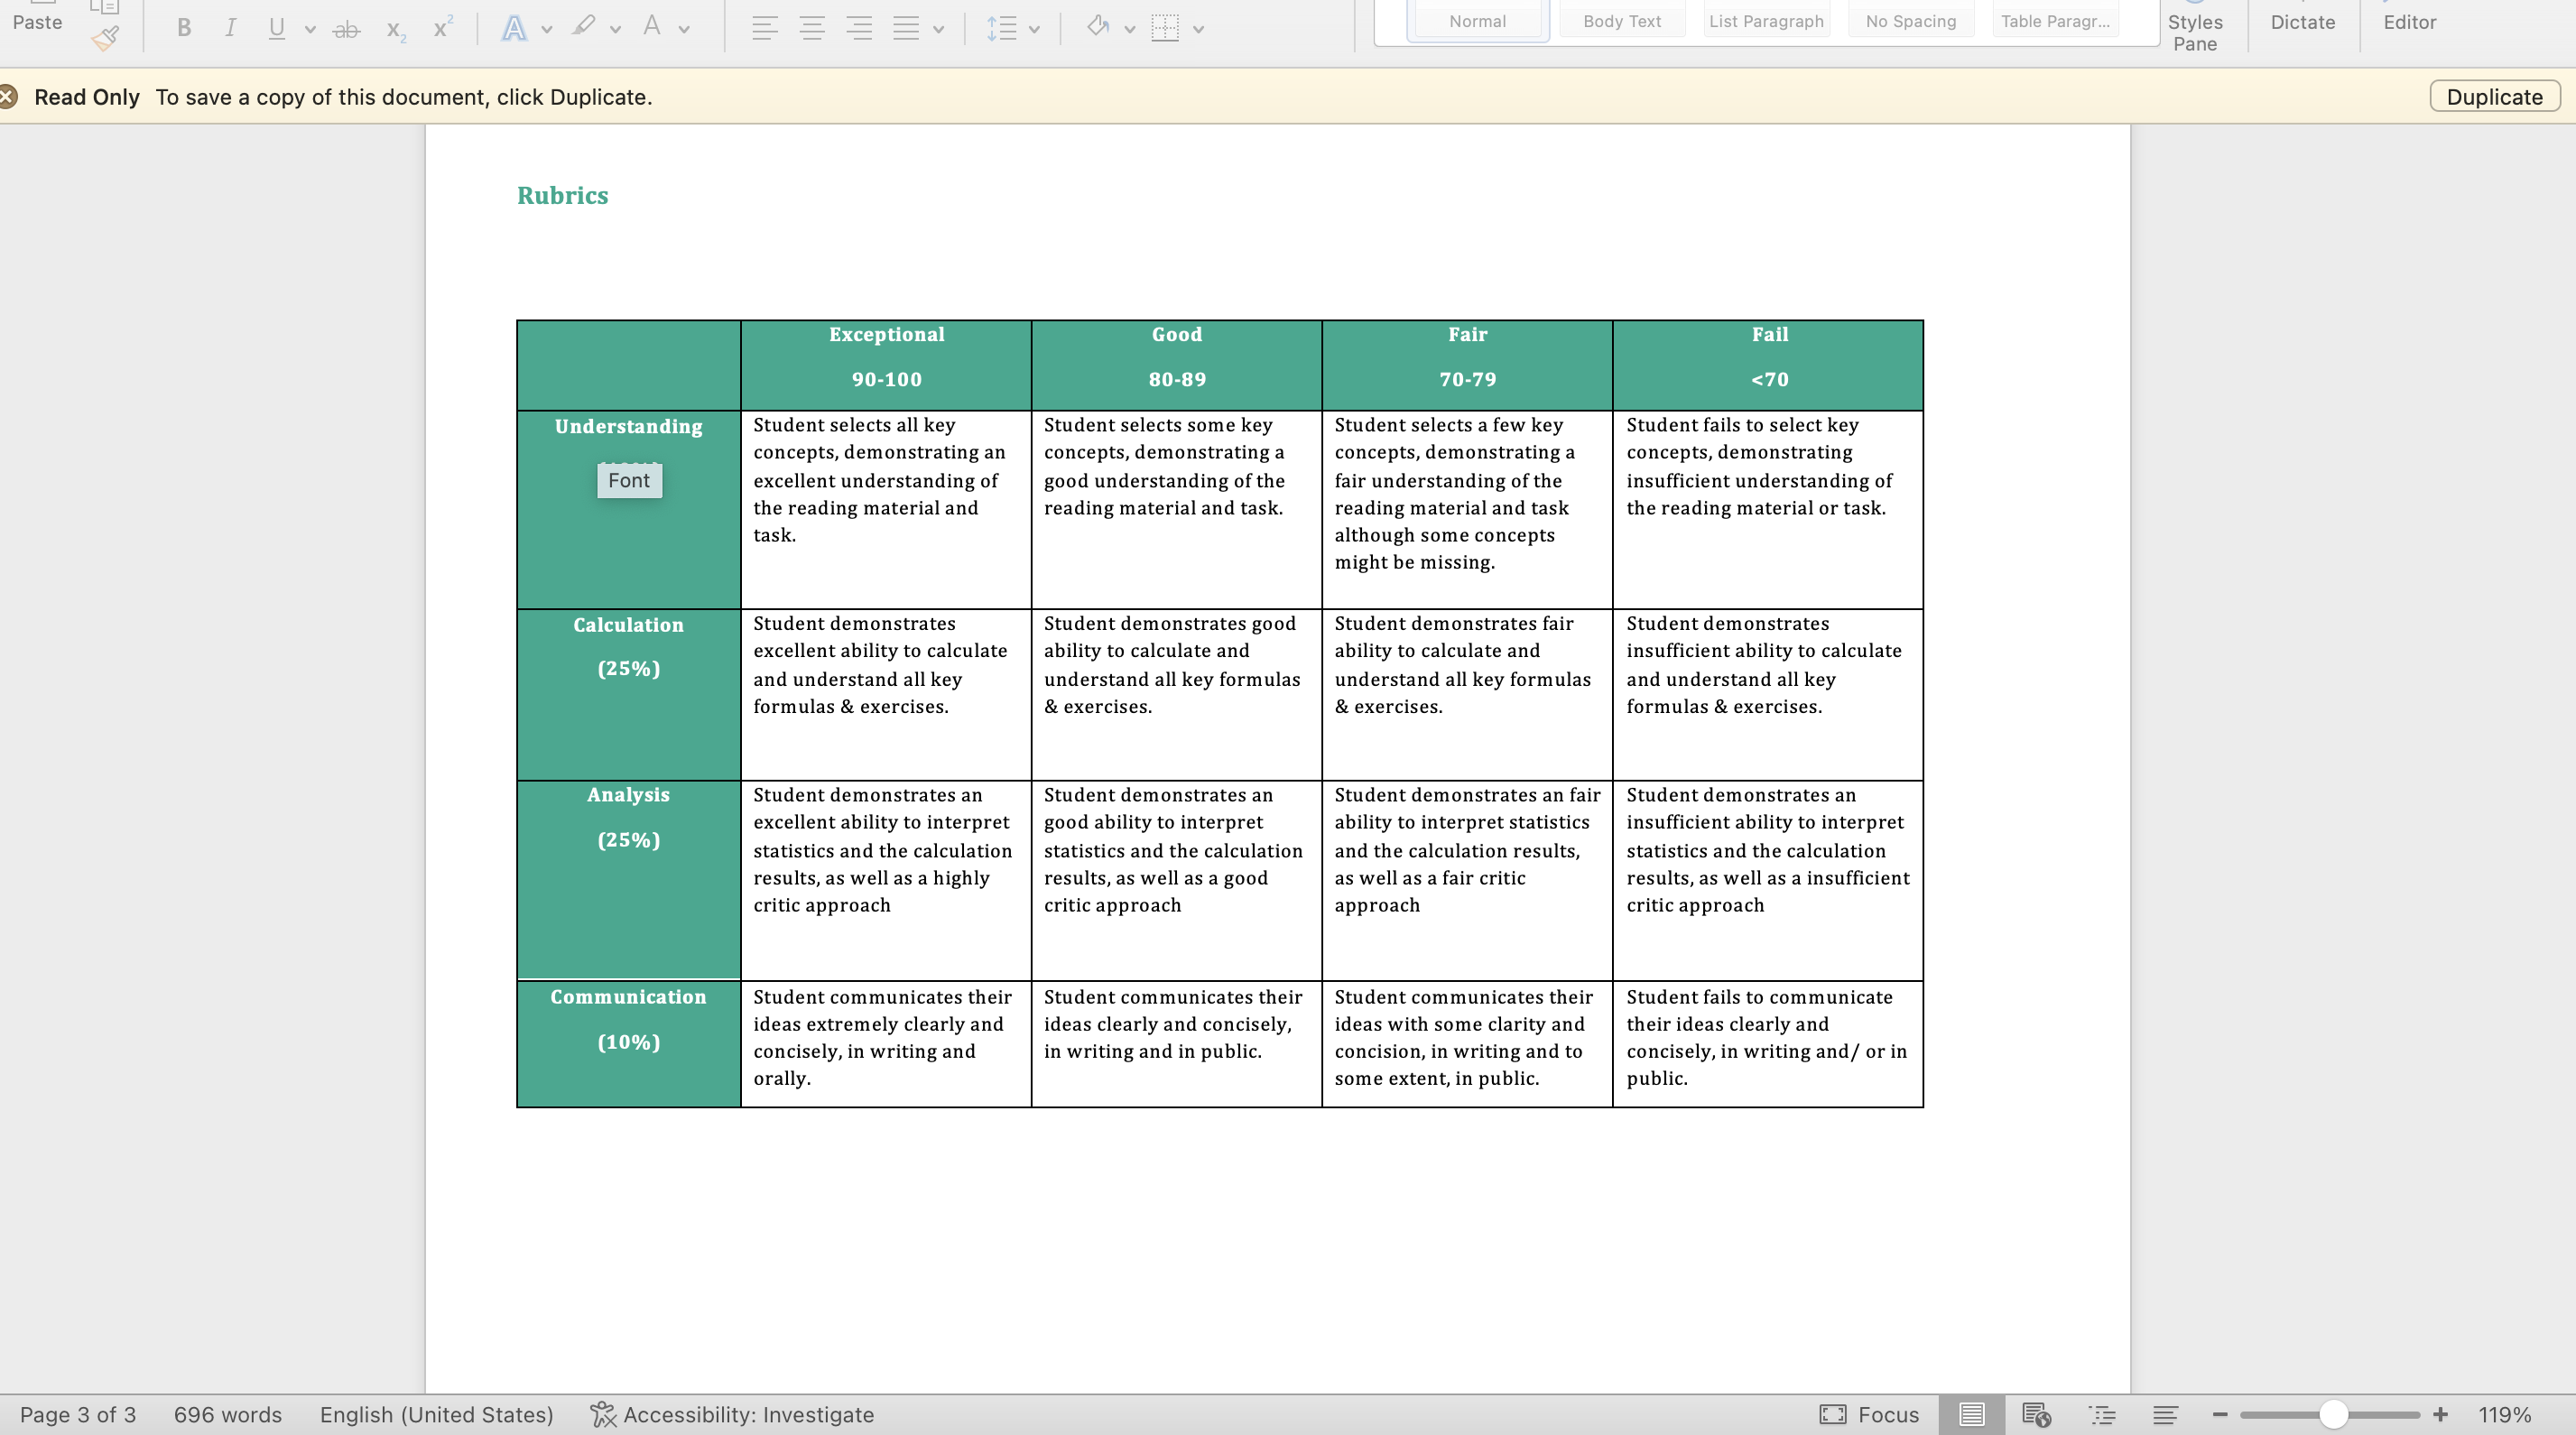Apply the Body Text style
Image resolution: width=2576 pixels, height=1435 pixels.
(1622, 19)
